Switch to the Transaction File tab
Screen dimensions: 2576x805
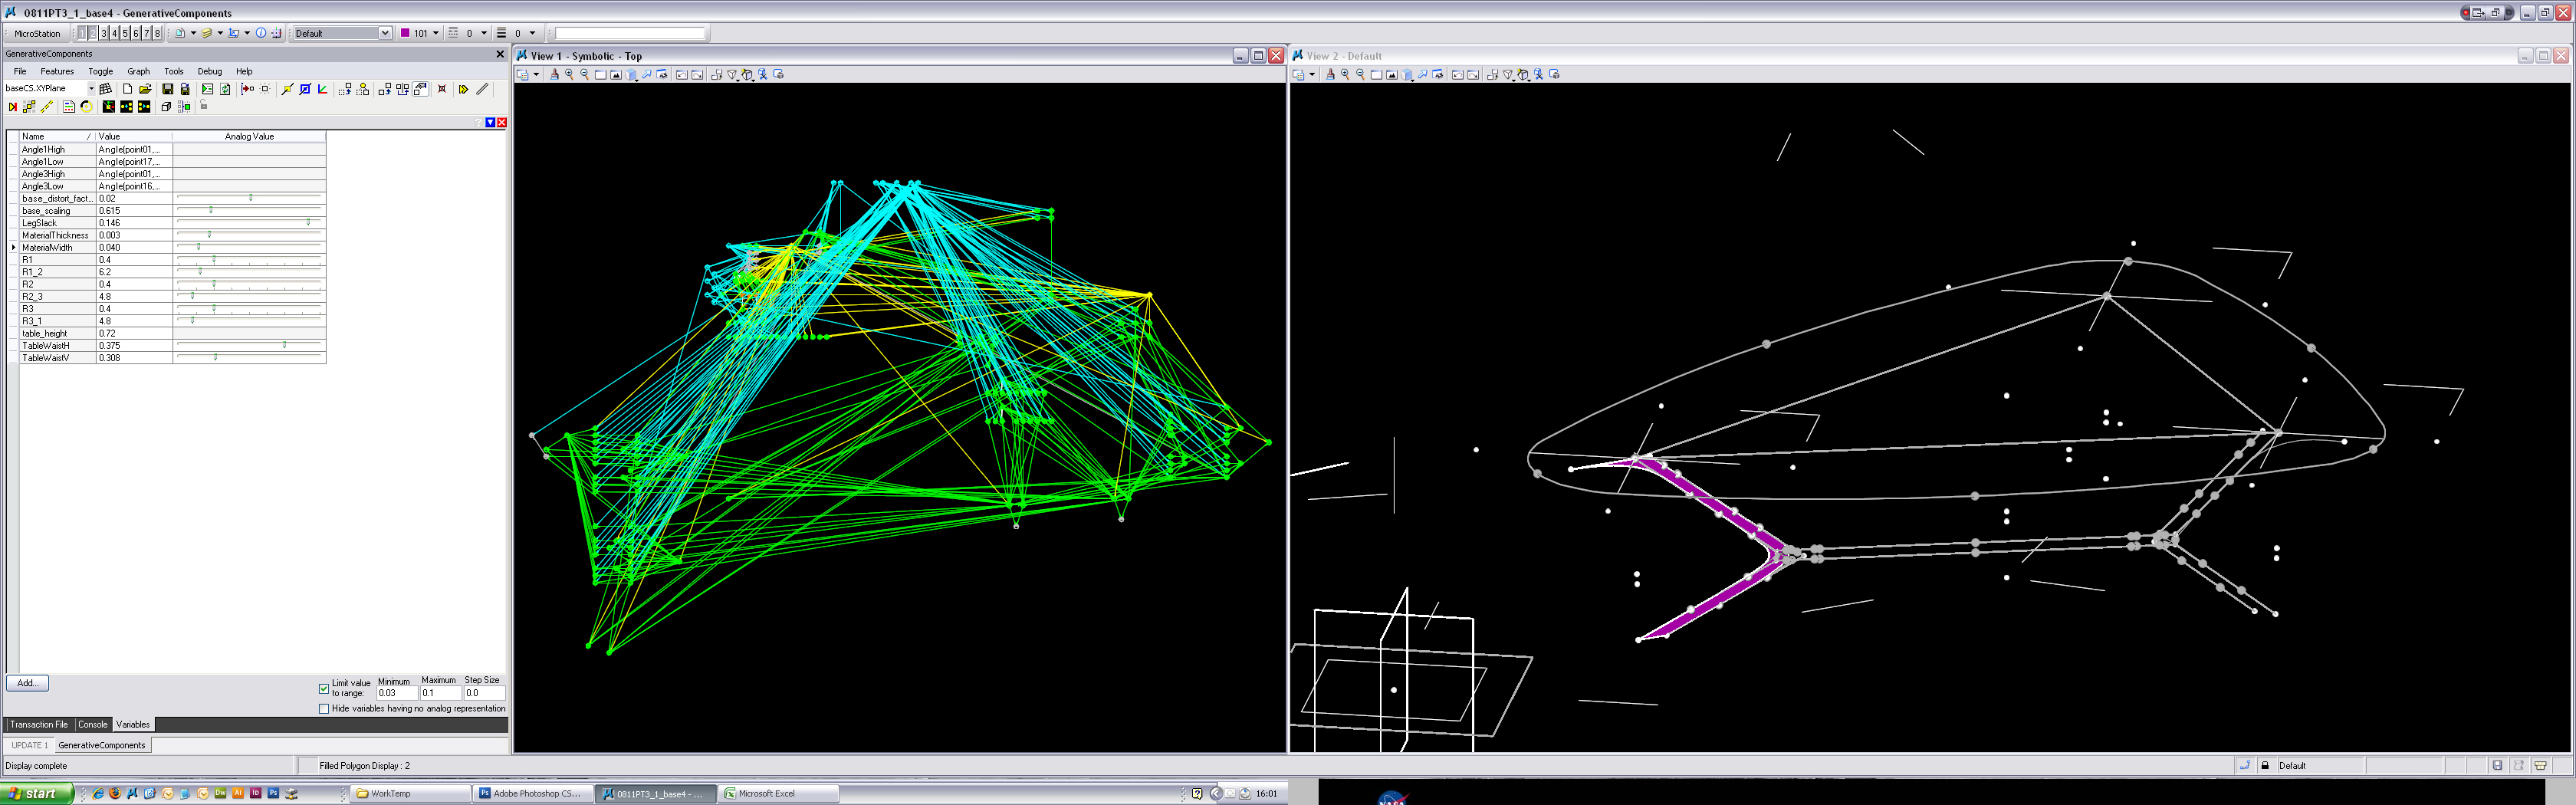(39, 724)
